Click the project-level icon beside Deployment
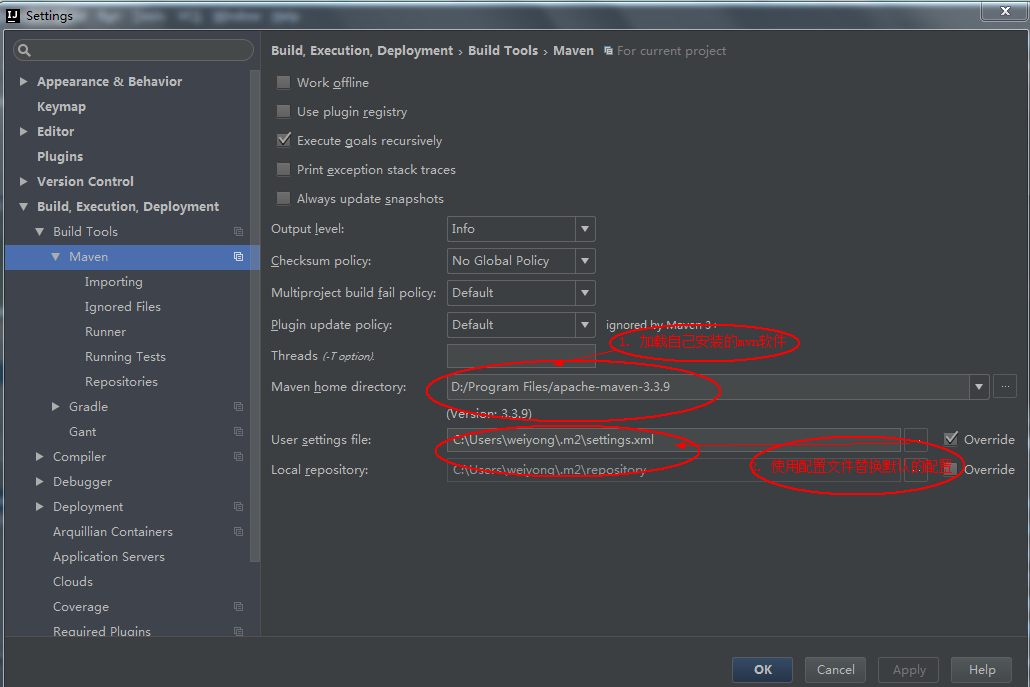 click(x=238, y=507)
